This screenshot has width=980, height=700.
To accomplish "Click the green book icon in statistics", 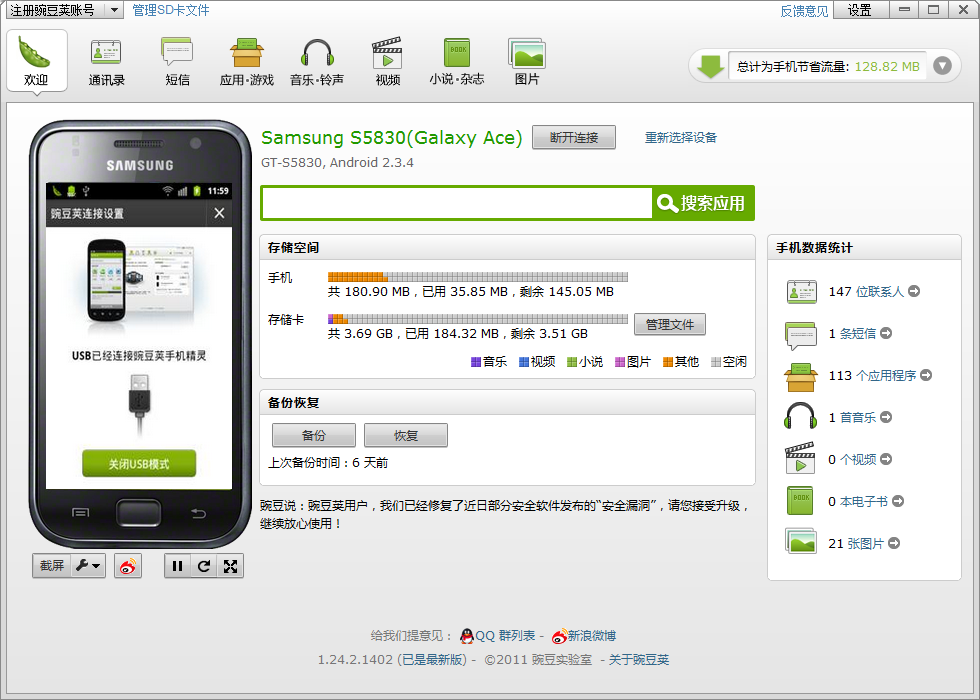I will [800, 501].
